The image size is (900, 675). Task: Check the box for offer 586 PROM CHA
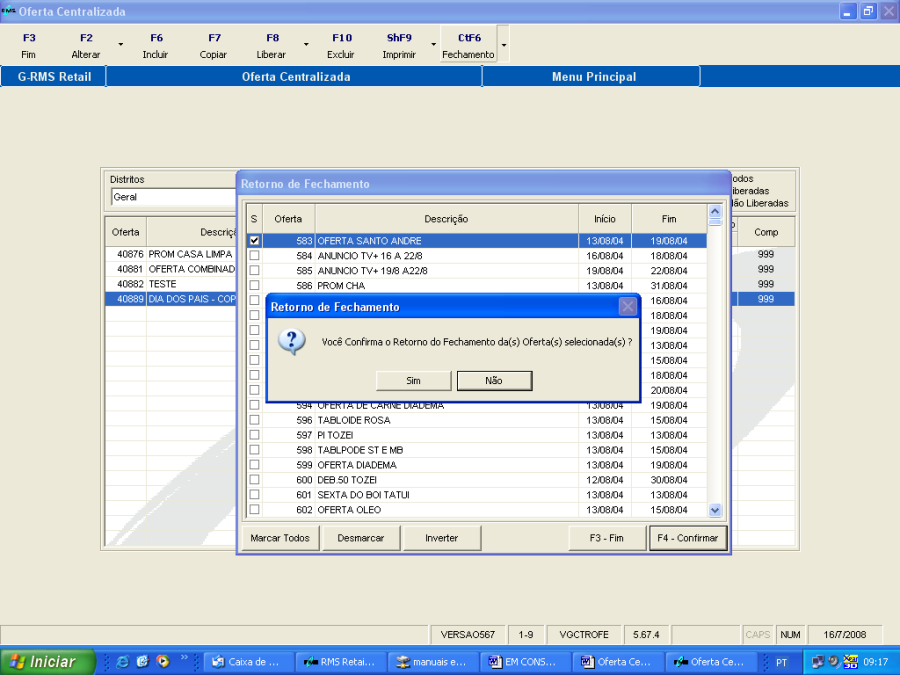click(x=254, y=285)
